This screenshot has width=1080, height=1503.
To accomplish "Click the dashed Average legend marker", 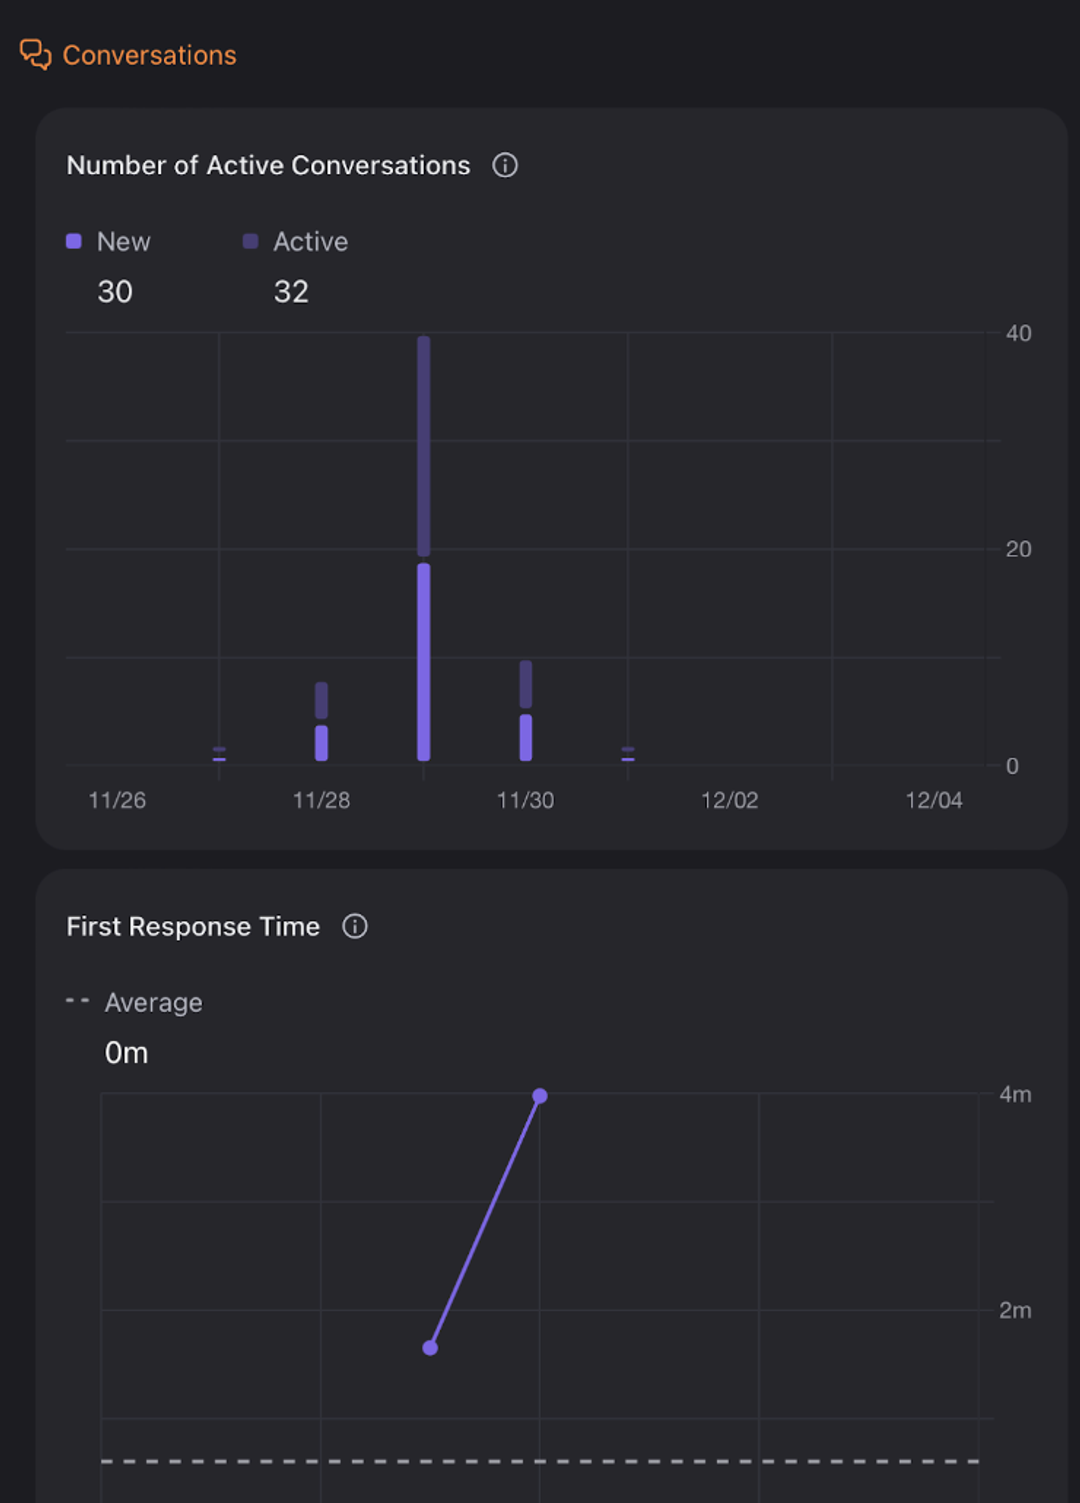I will pyautogui.click(x=75, y=1000).
